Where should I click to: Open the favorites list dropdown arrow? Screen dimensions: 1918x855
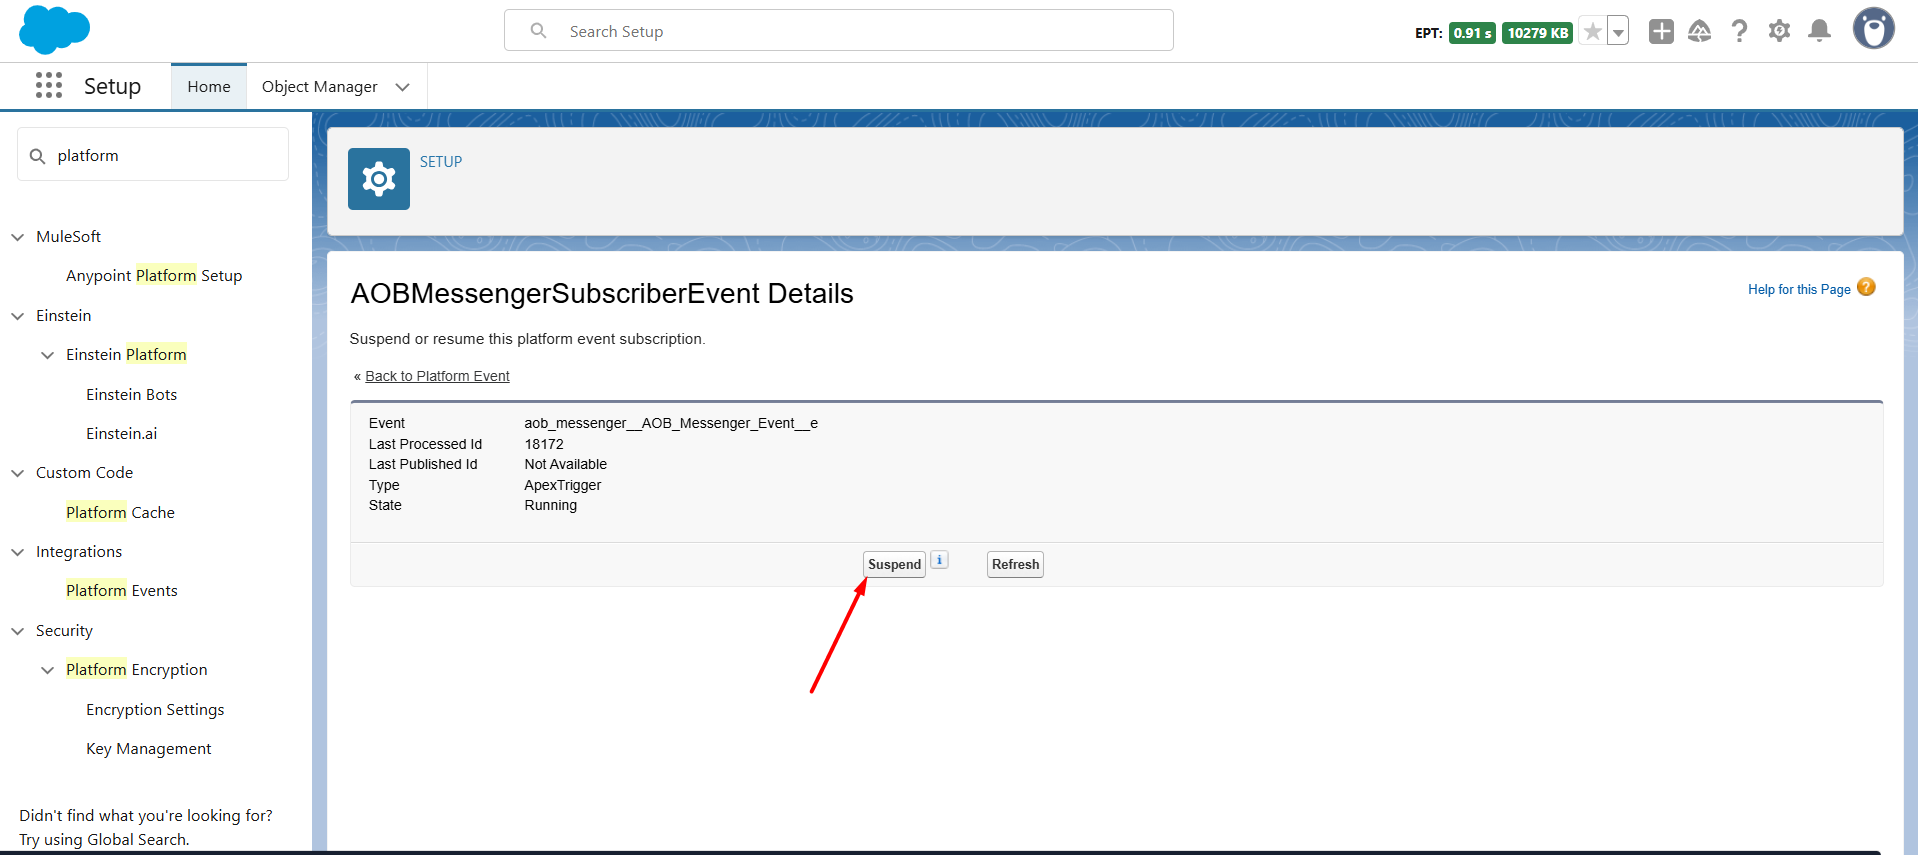pos(1618,32)
